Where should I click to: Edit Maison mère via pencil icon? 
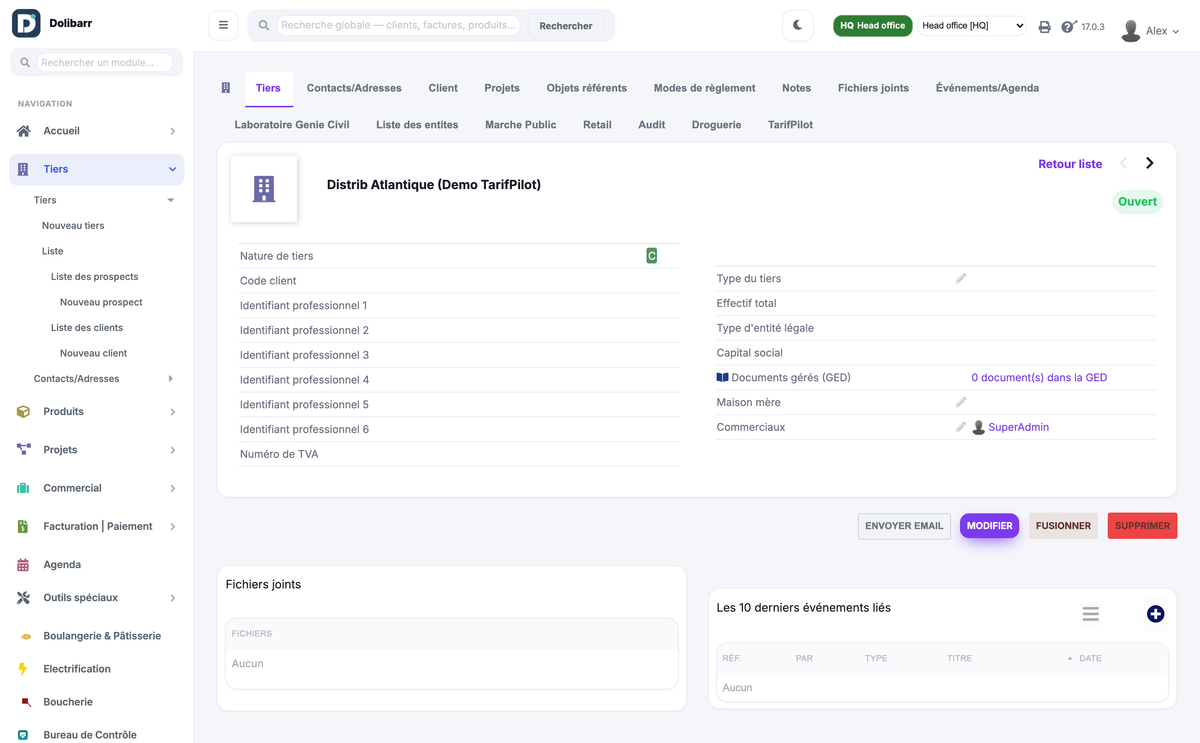961,402
